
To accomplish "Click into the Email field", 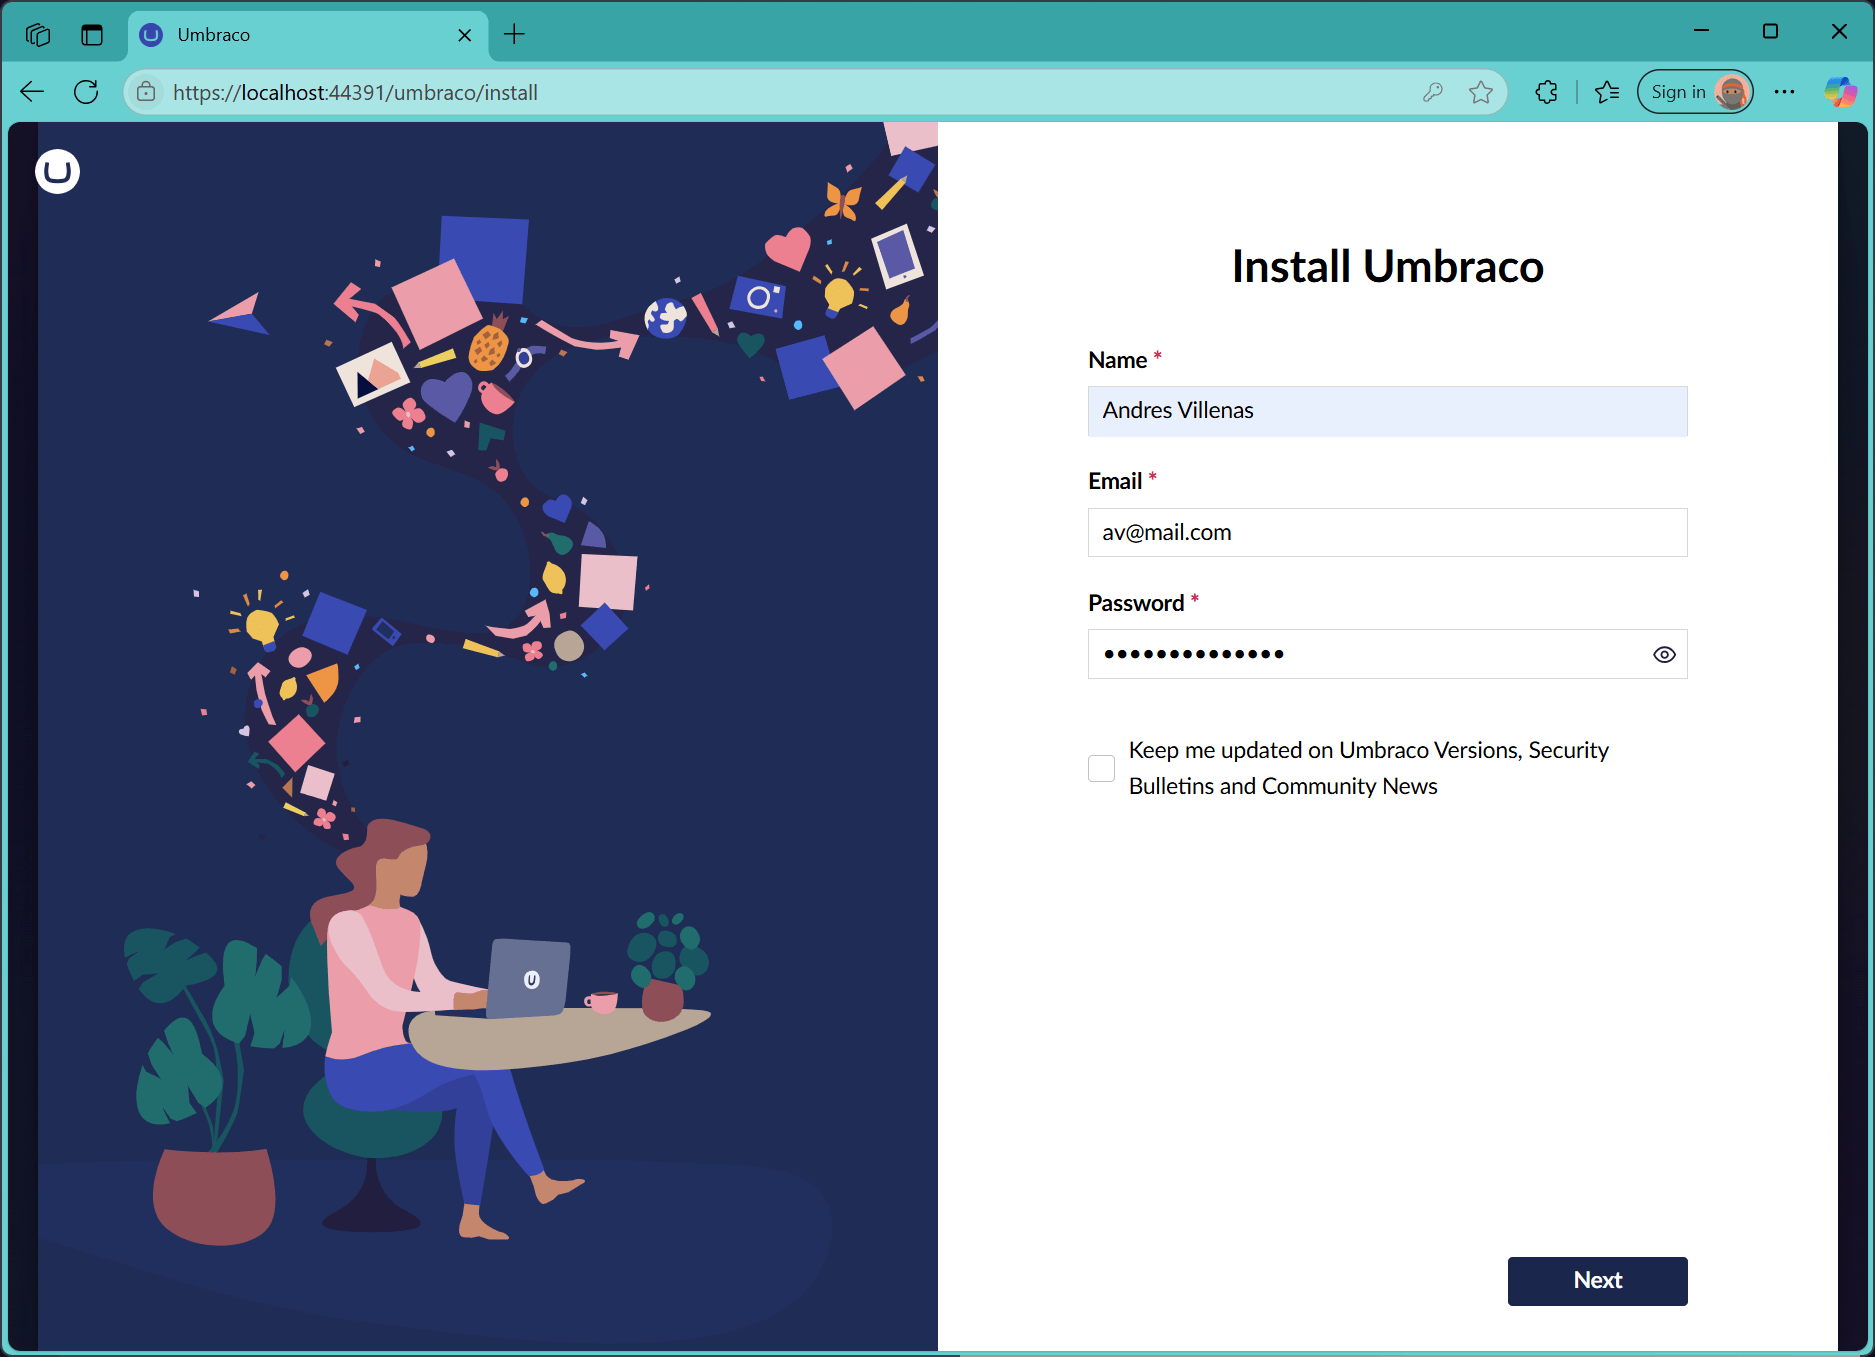I will click(1387, 533).
